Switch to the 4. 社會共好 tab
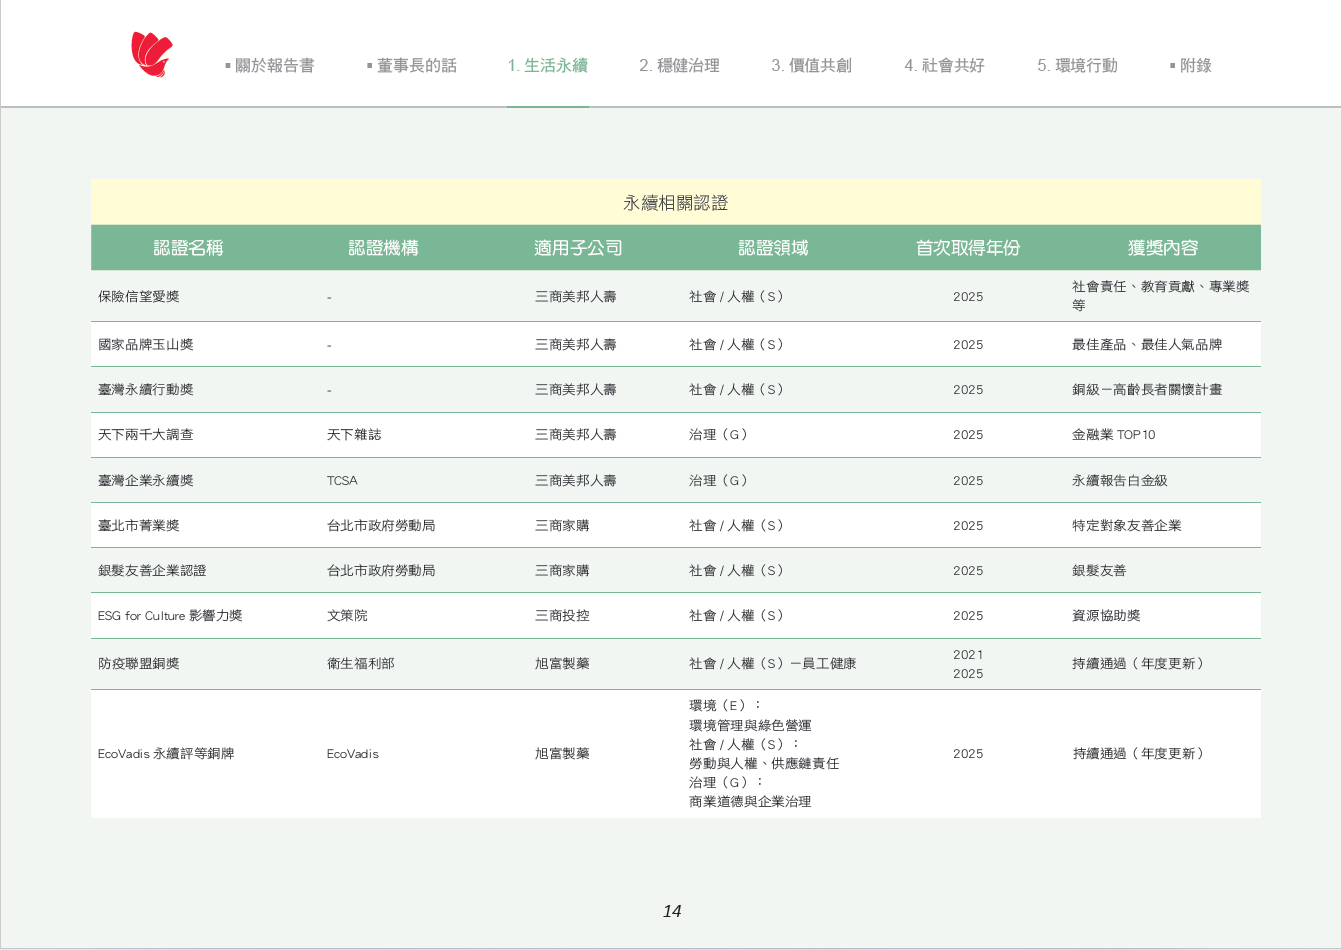 click(x=945, y=66)
